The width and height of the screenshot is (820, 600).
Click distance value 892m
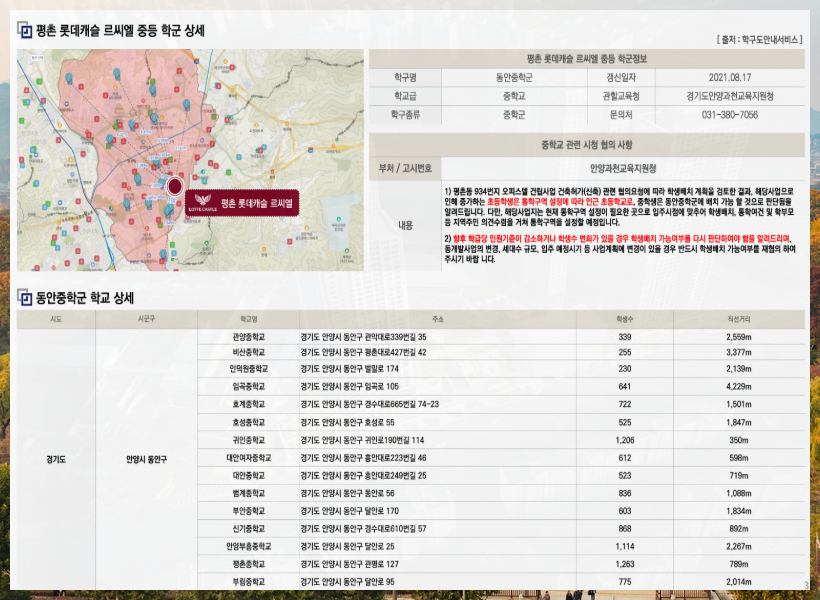click(738, 529)
